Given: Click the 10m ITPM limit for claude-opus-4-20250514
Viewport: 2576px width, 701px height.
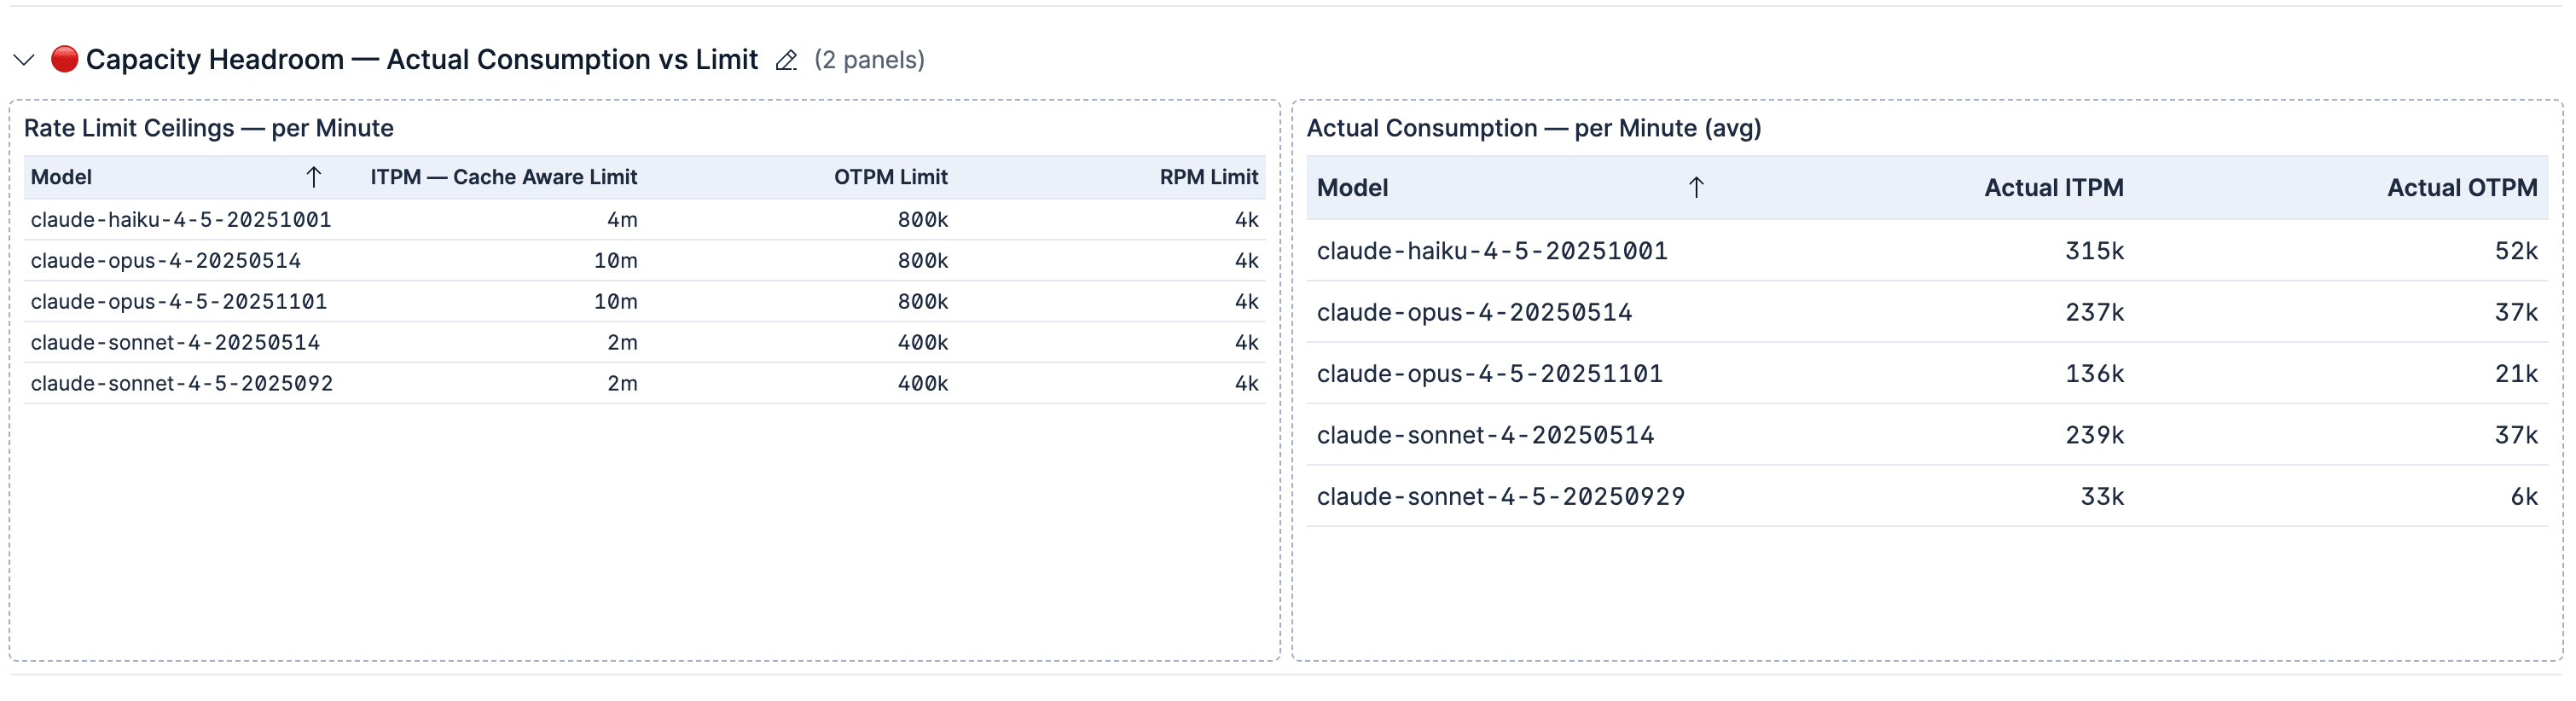Looking at the screenshot, I should pyautogui.click(x=615, y=260).
